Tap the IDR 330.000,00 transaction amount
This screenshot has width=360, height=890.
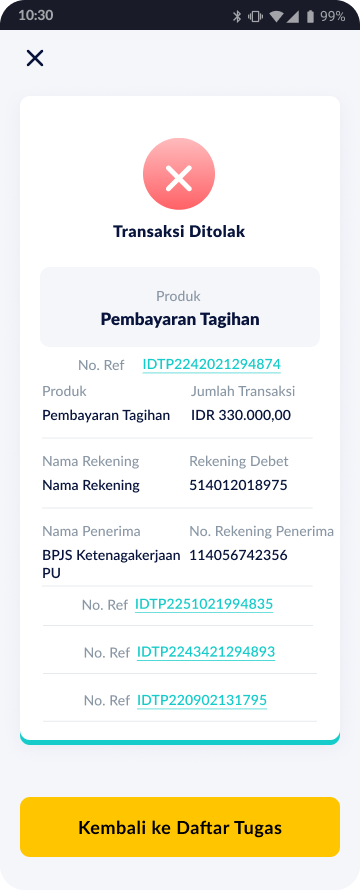[x=241, y=415]
